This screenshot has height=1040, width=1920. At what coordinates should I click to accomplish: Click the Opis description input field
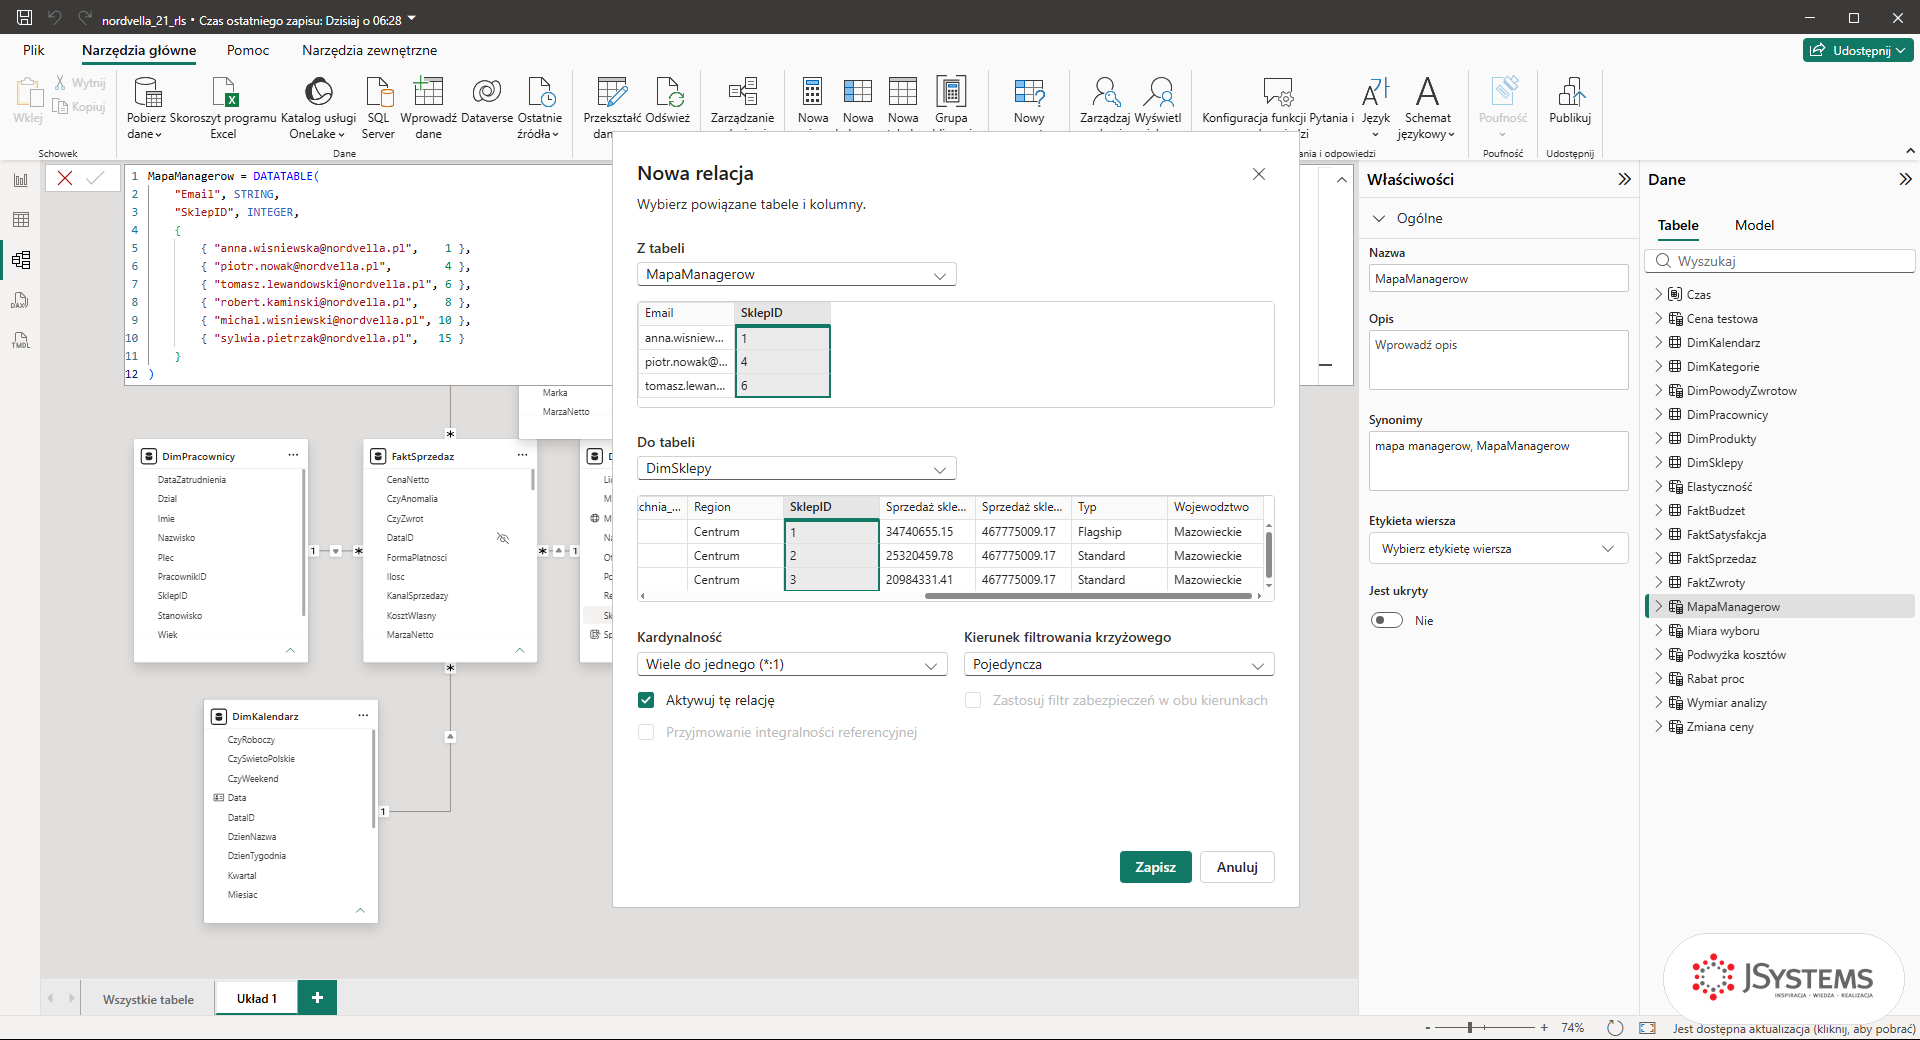pos(1498,359)
